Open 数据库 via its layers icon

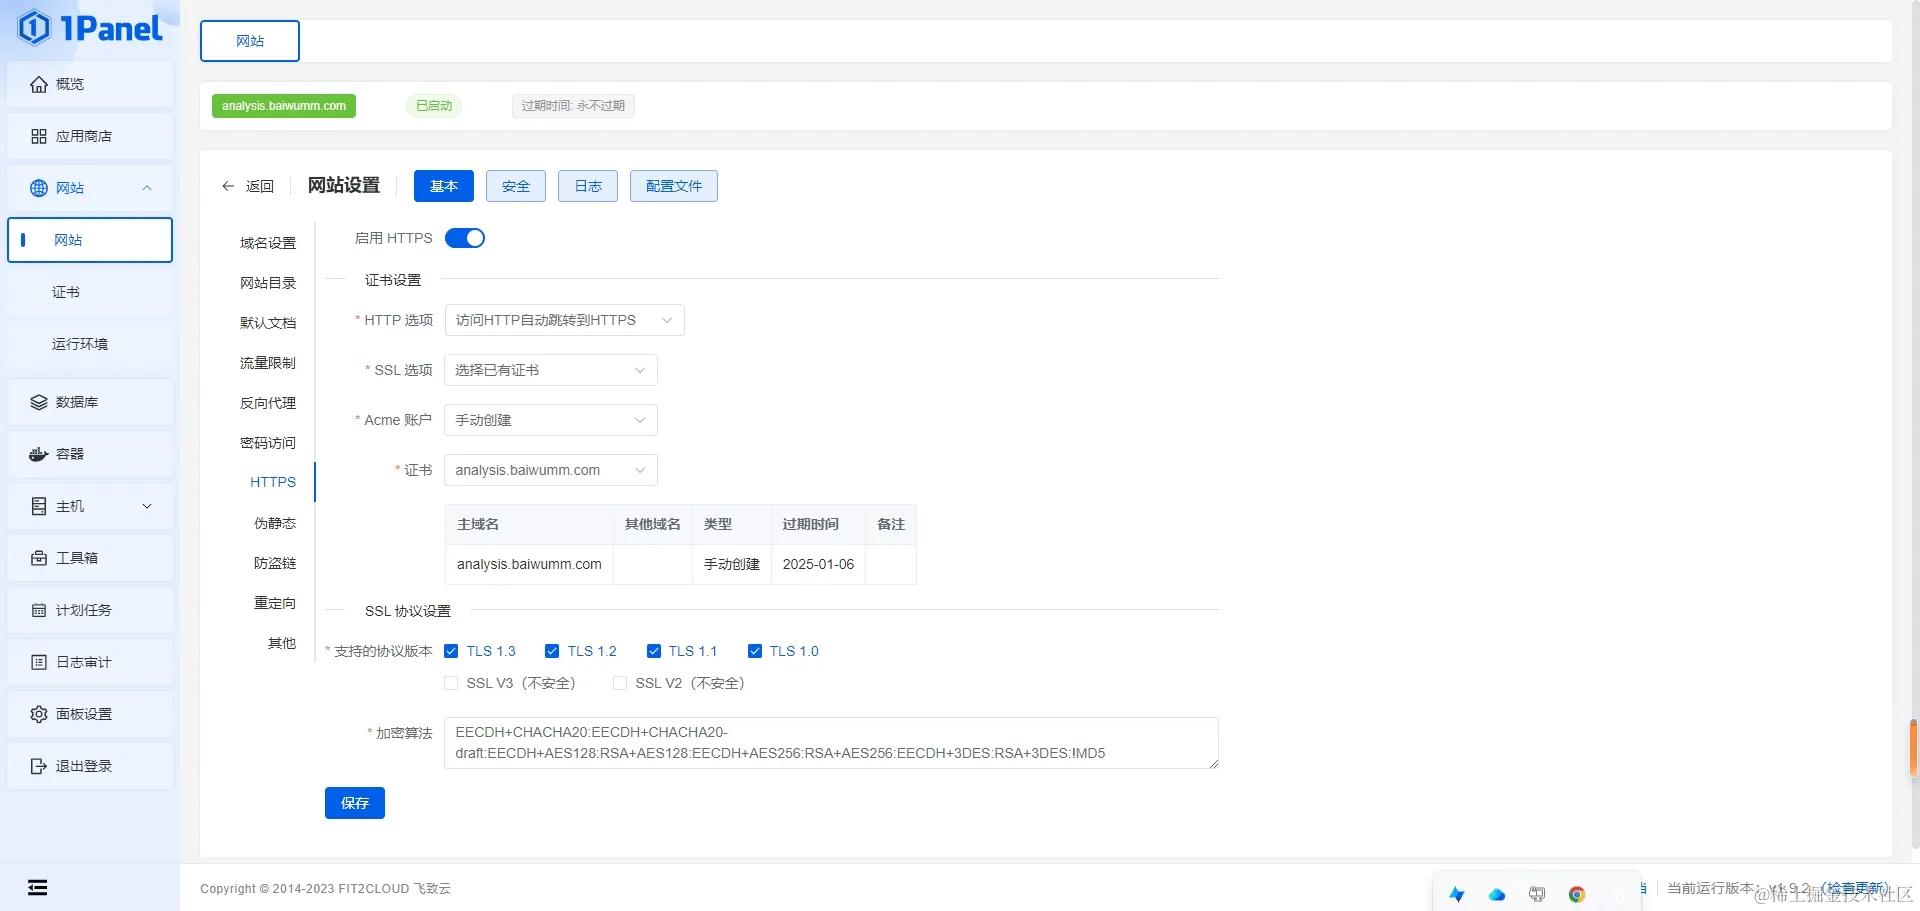click(x=39, y=402)
